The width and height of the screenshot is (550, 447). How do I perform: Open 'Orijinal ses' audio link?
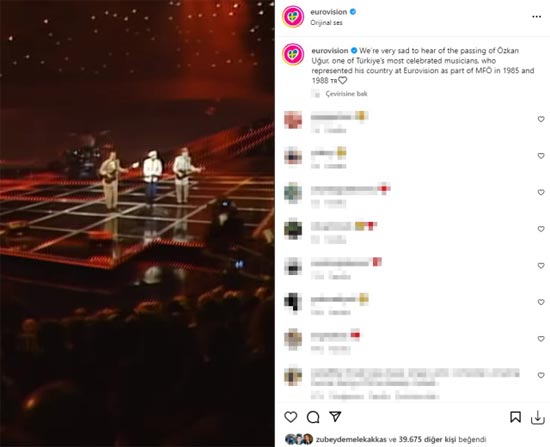tap(326, 23)
